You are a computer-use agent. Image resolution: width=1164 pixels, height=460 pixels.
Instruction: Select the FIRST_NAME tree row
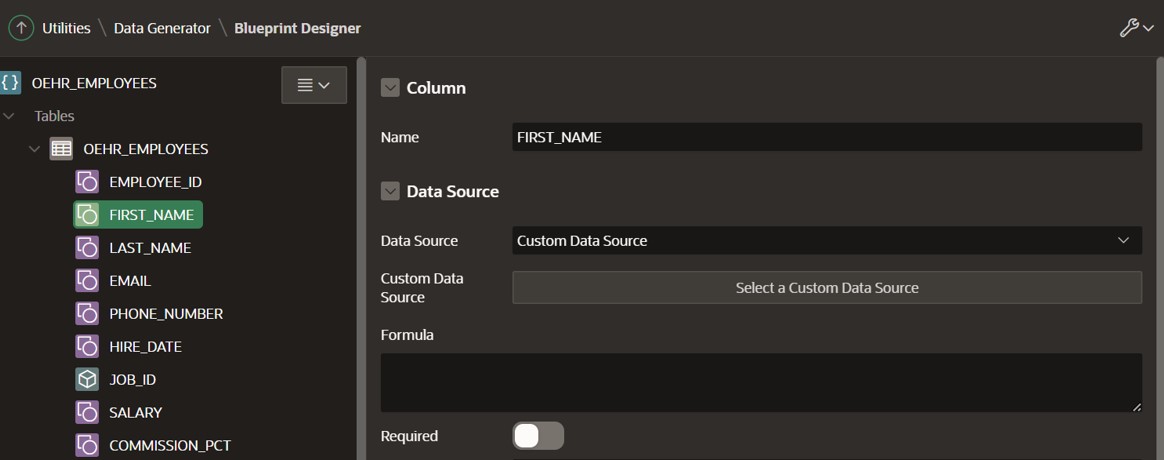pyautogui.click(x=138, y=214)
